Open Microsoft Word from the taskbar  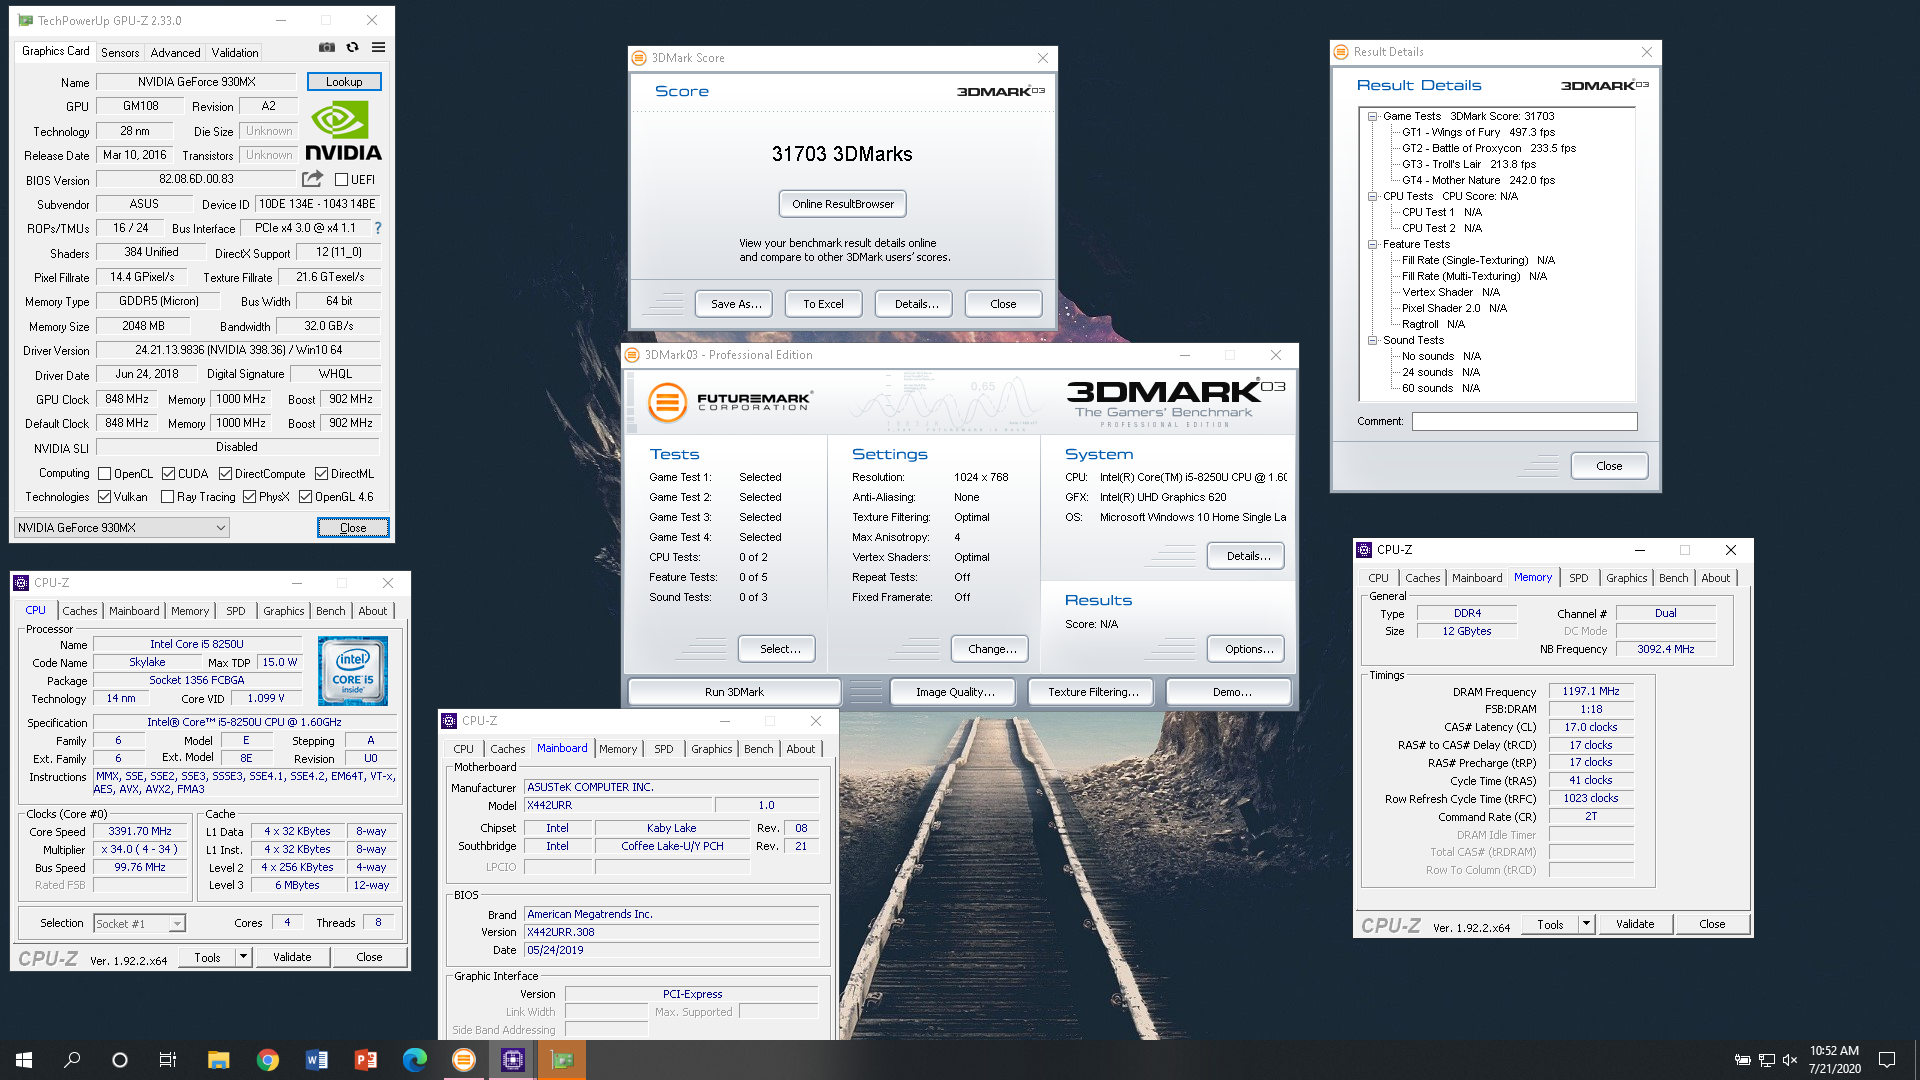[x=316, y=1060]
